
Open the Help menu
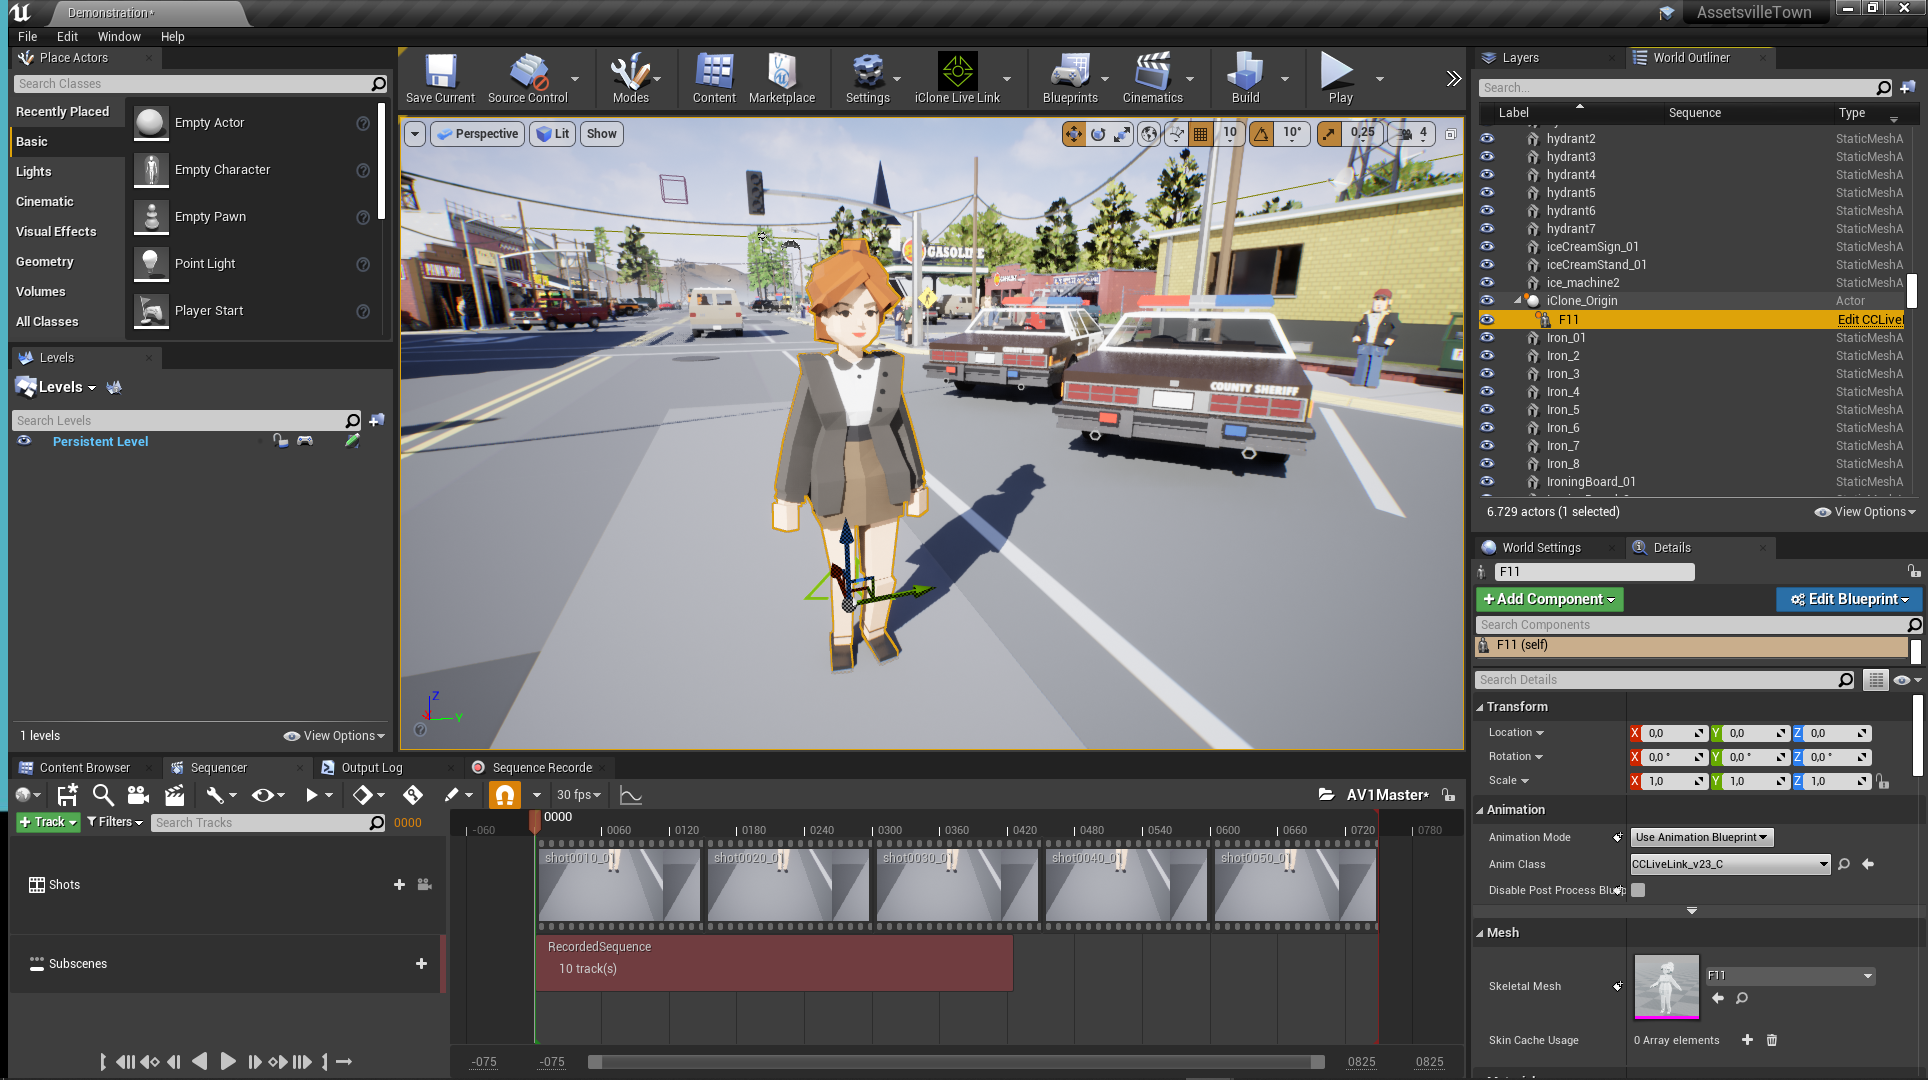click(172, 36)
